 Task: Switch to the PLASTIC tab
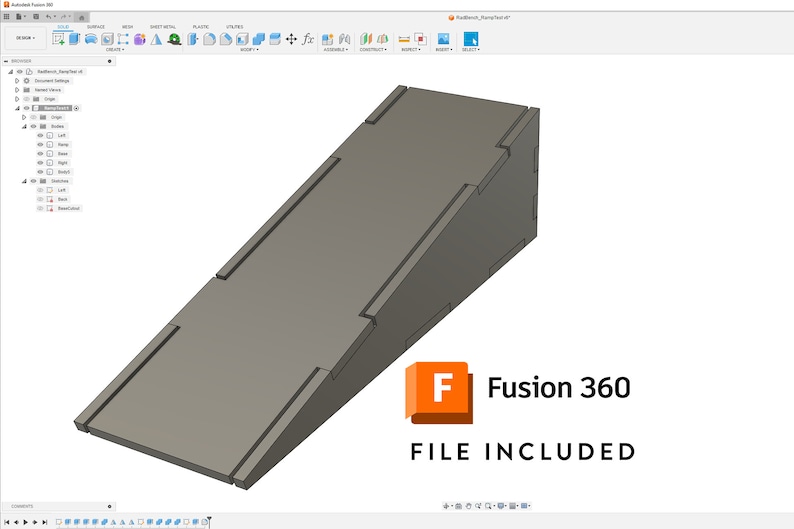201,27
